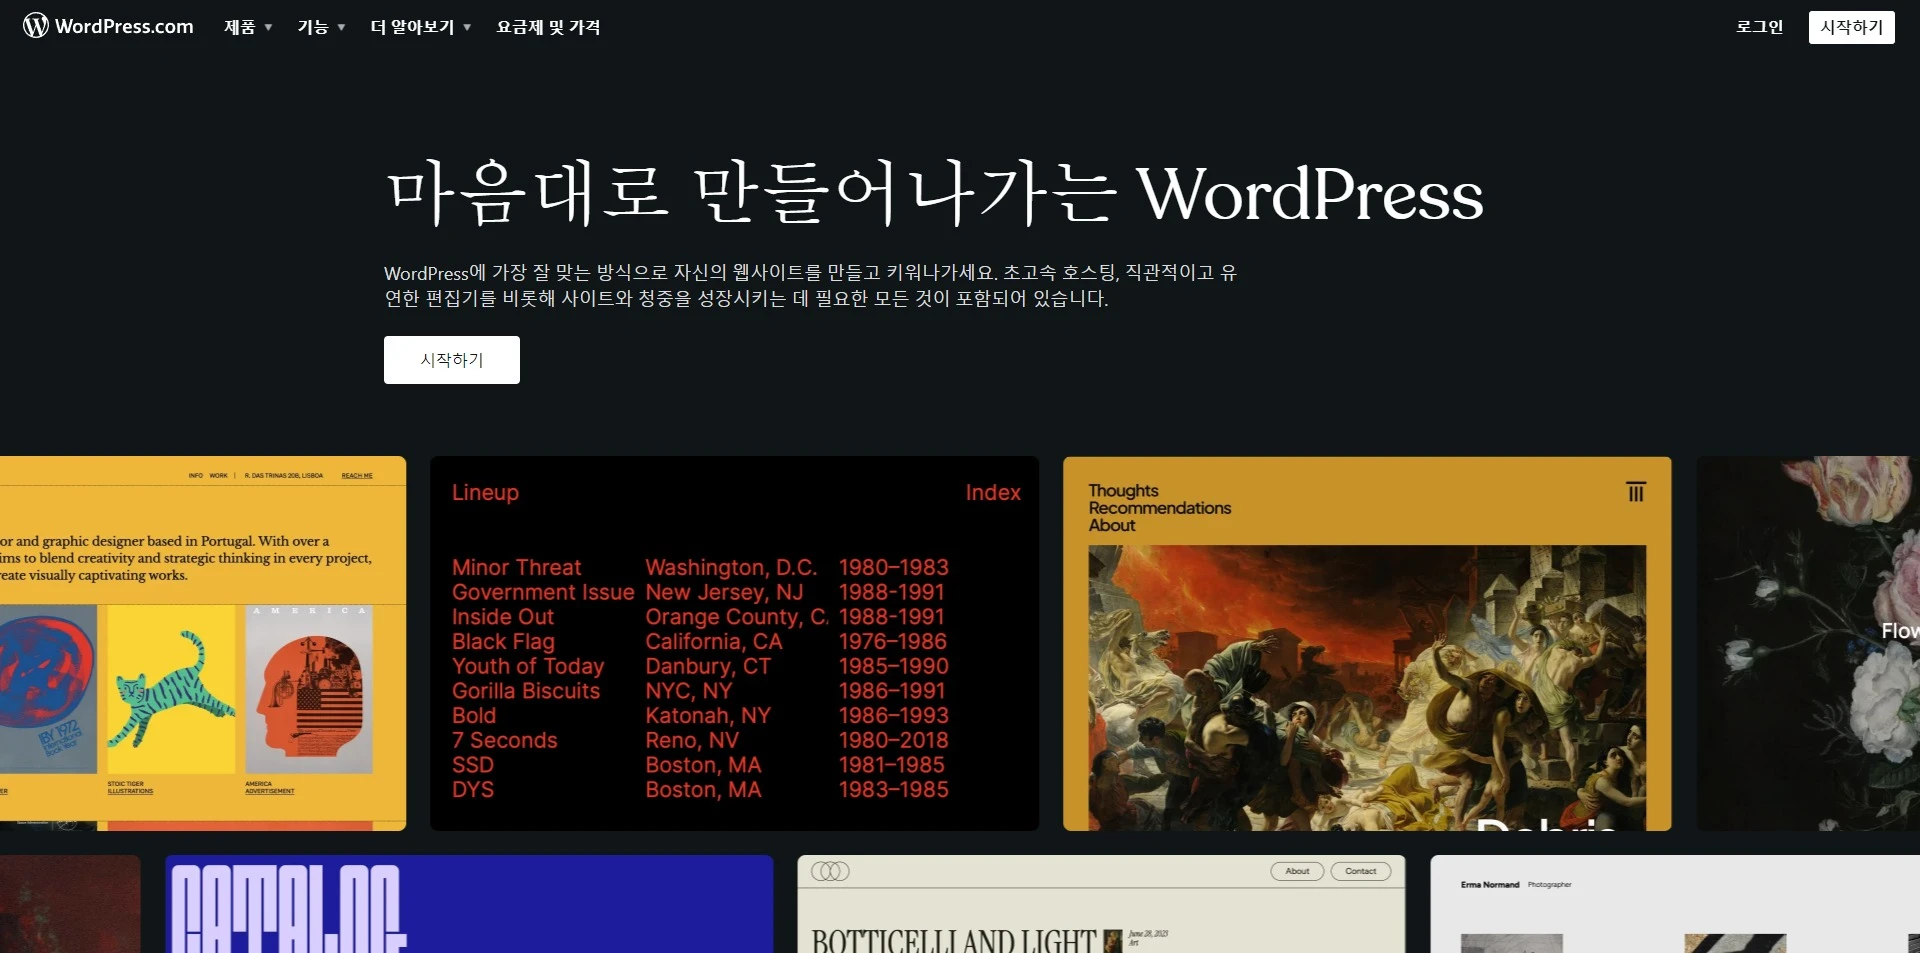Image resolution: width=1920 pixels, height=953 pixels.
Task: Click the columns icon on the yellow painting card
Action: (x=1636, y=491)
